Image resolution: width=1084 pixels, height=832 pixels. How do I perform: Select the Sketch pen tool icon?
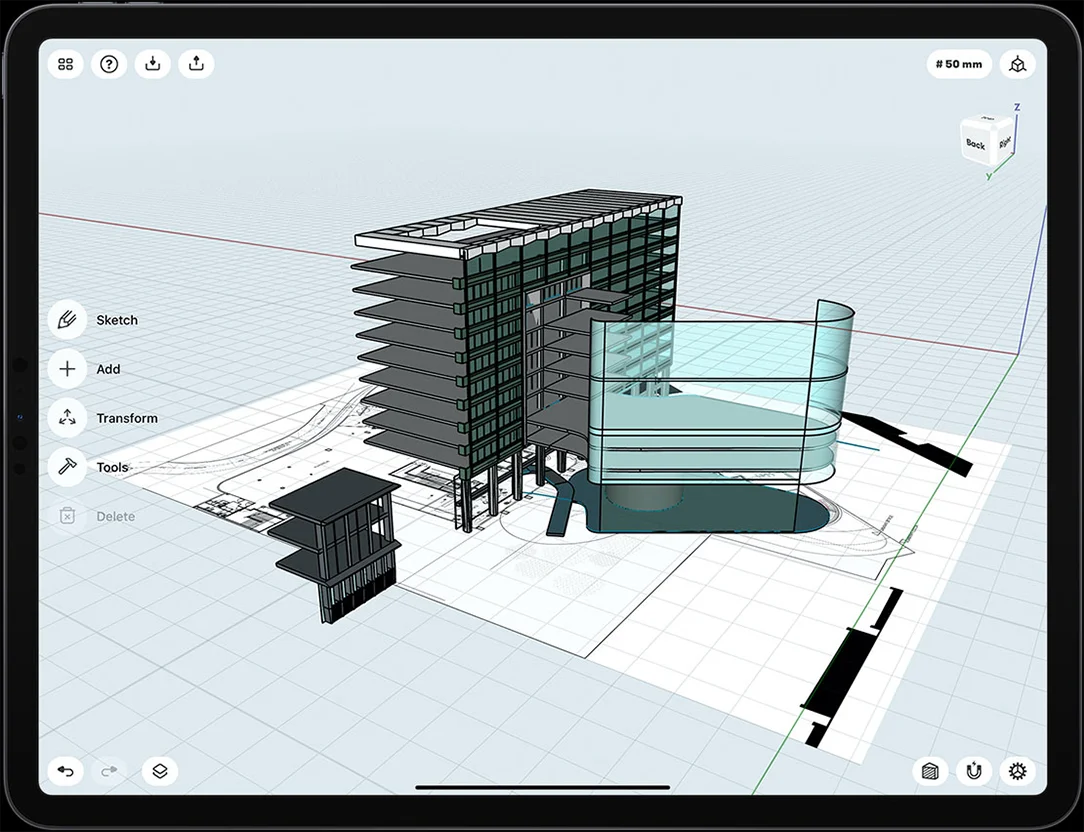(67, 320)
